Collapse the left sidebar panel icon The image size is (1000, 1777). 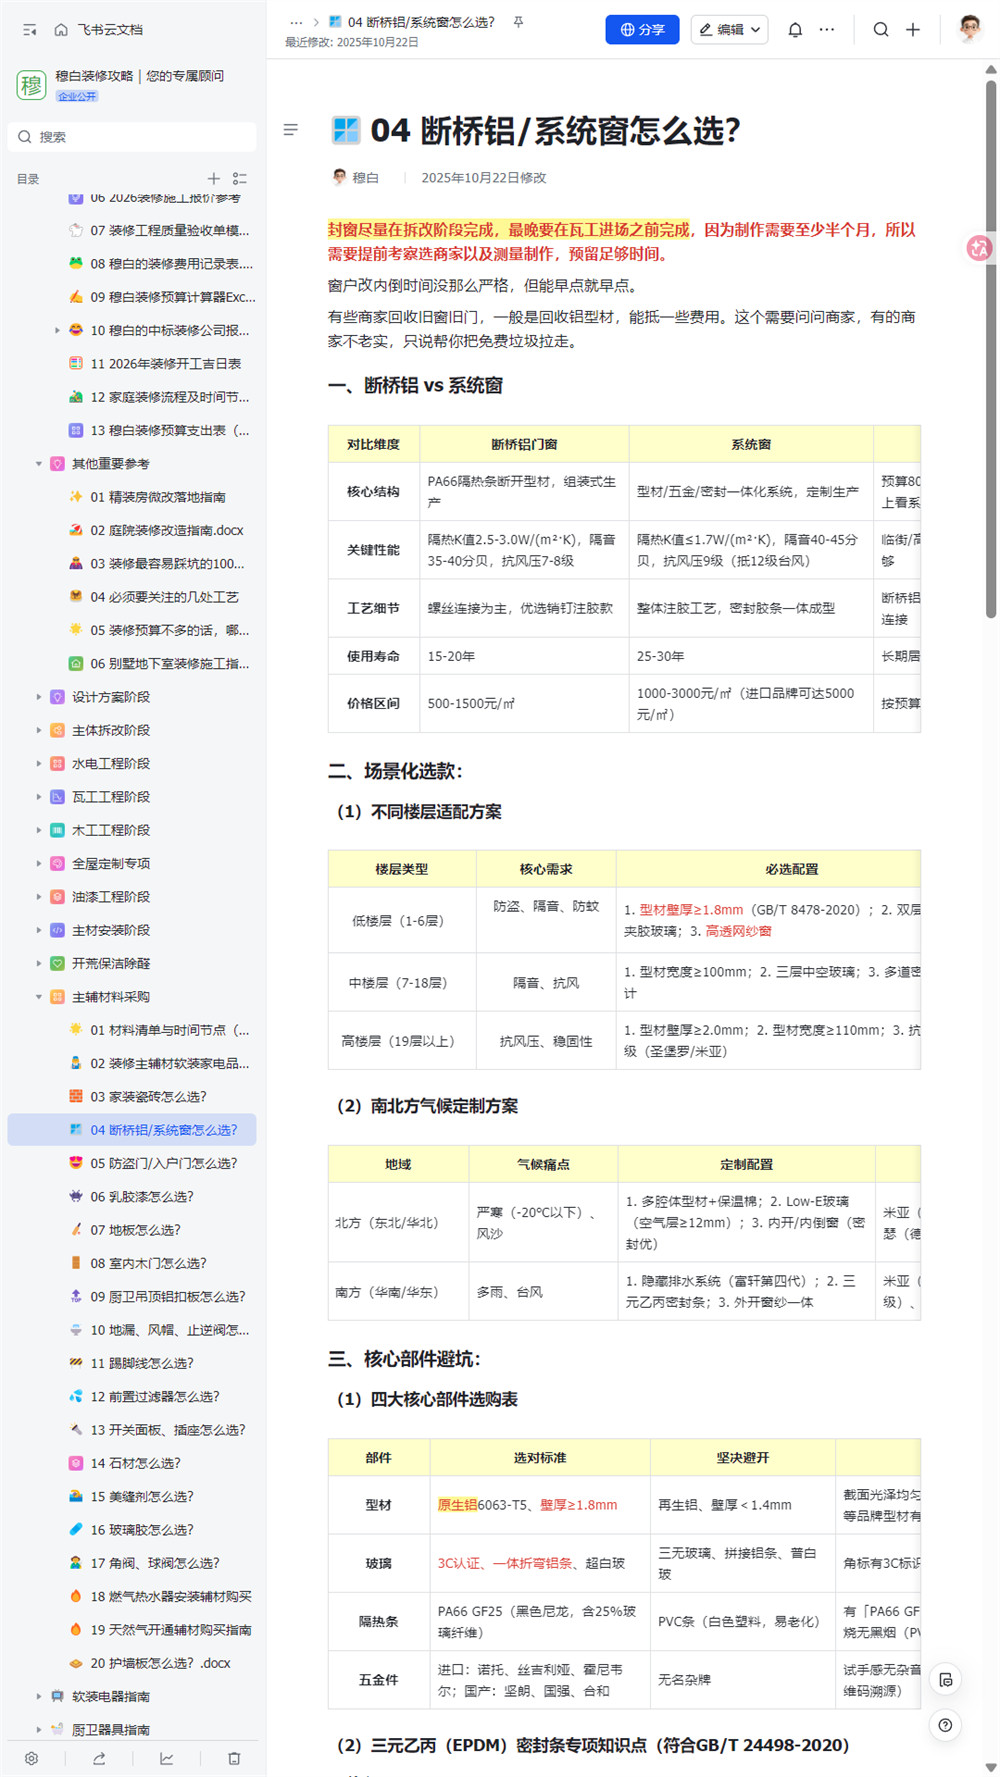pyautogui.click(x=30, y=30)
